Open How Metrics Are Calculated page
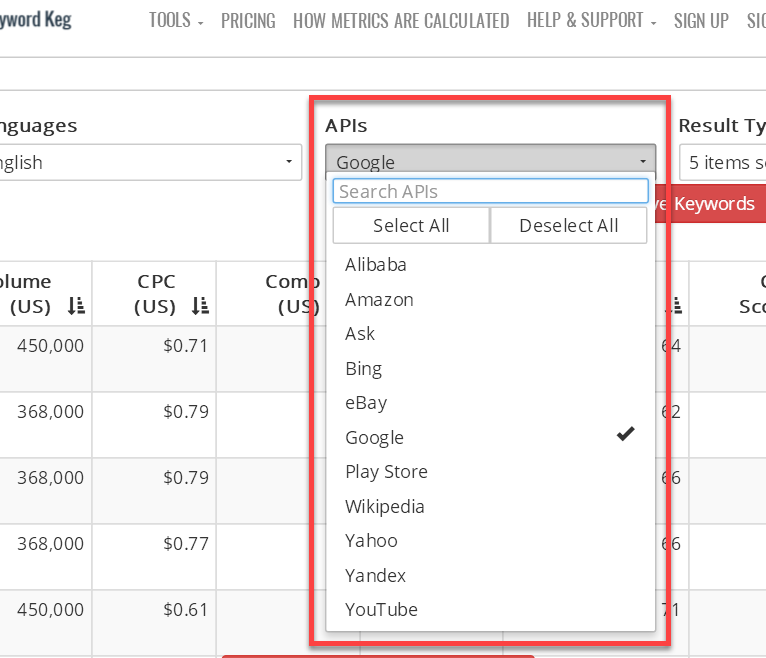This screenshot has width=766, height=658. pyautogui.click(x=401, y=20)
